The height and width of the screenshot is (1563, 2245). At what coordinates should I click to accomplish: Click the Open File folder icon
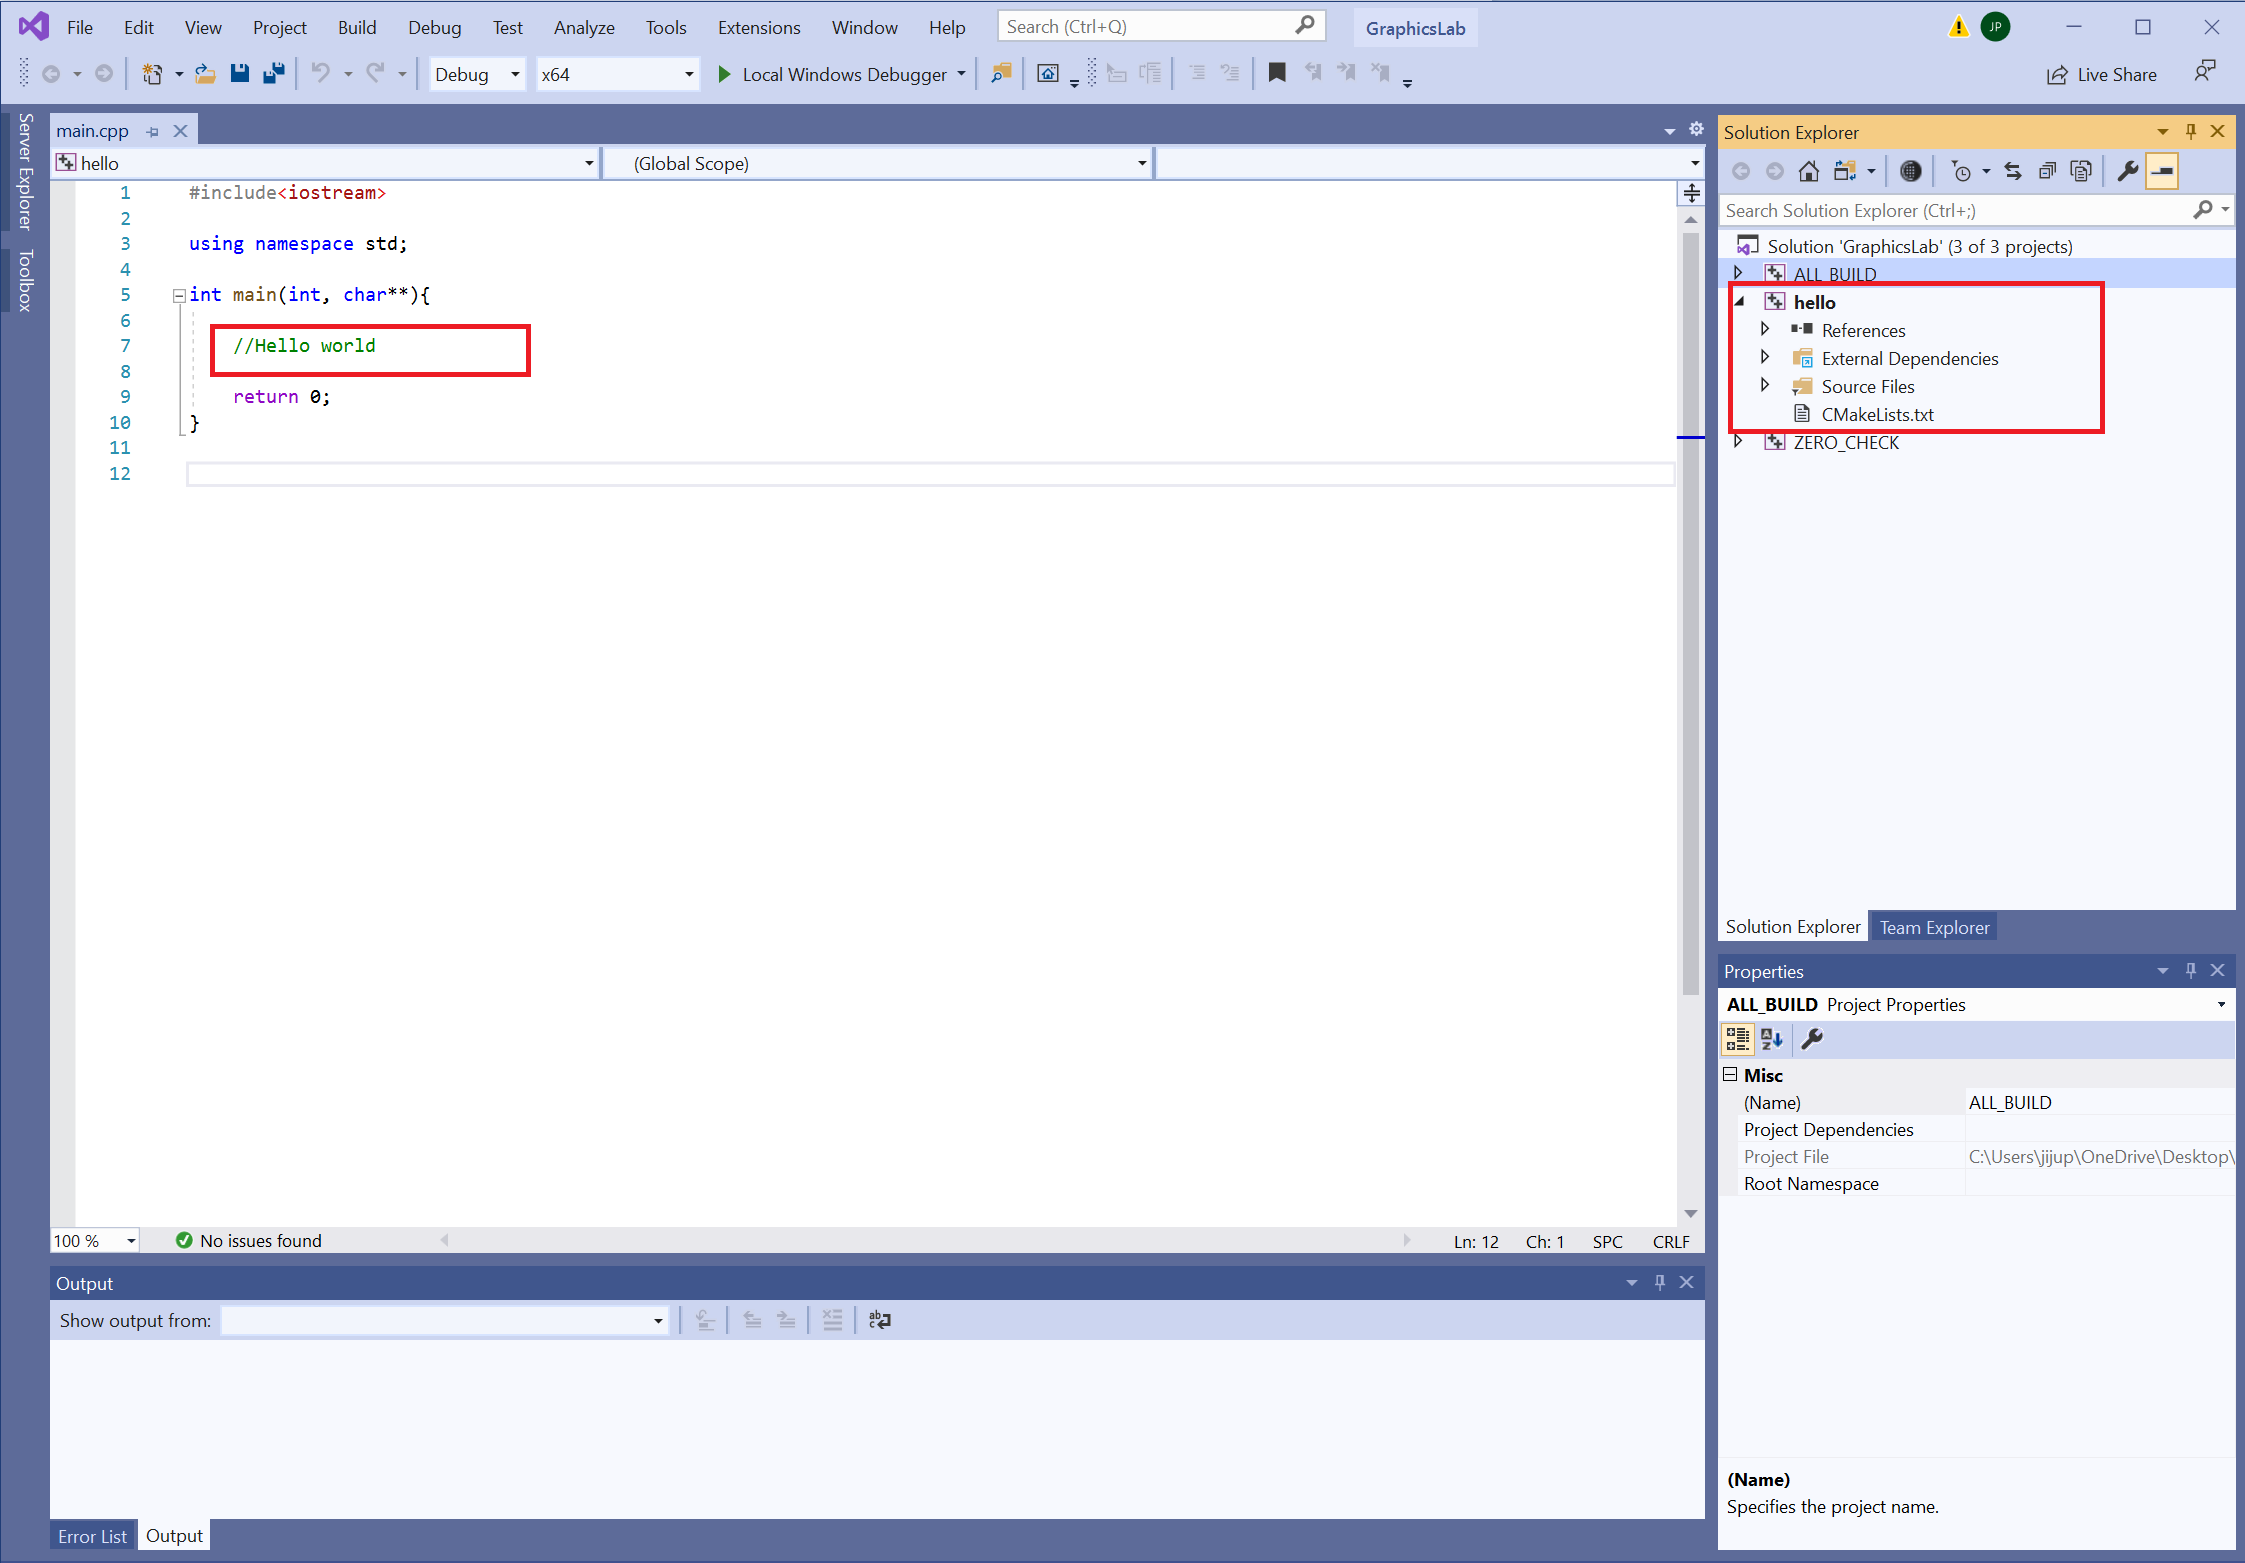(x=205, y=73)
